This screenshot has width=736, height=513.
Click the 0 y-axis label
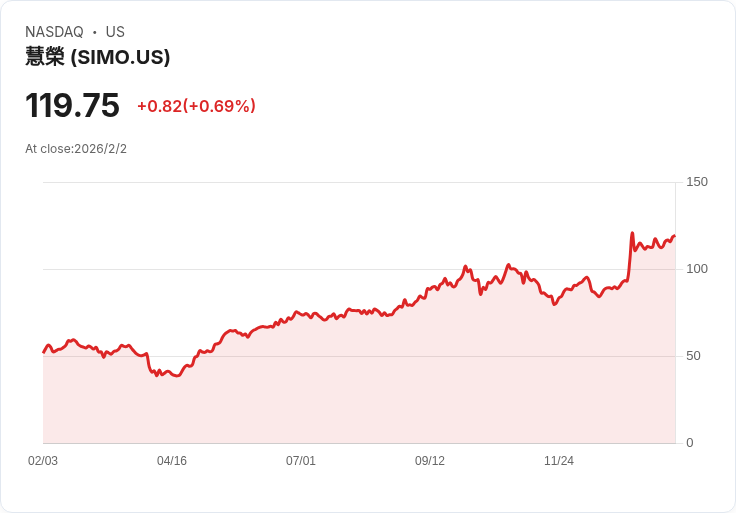click(690, 443)
